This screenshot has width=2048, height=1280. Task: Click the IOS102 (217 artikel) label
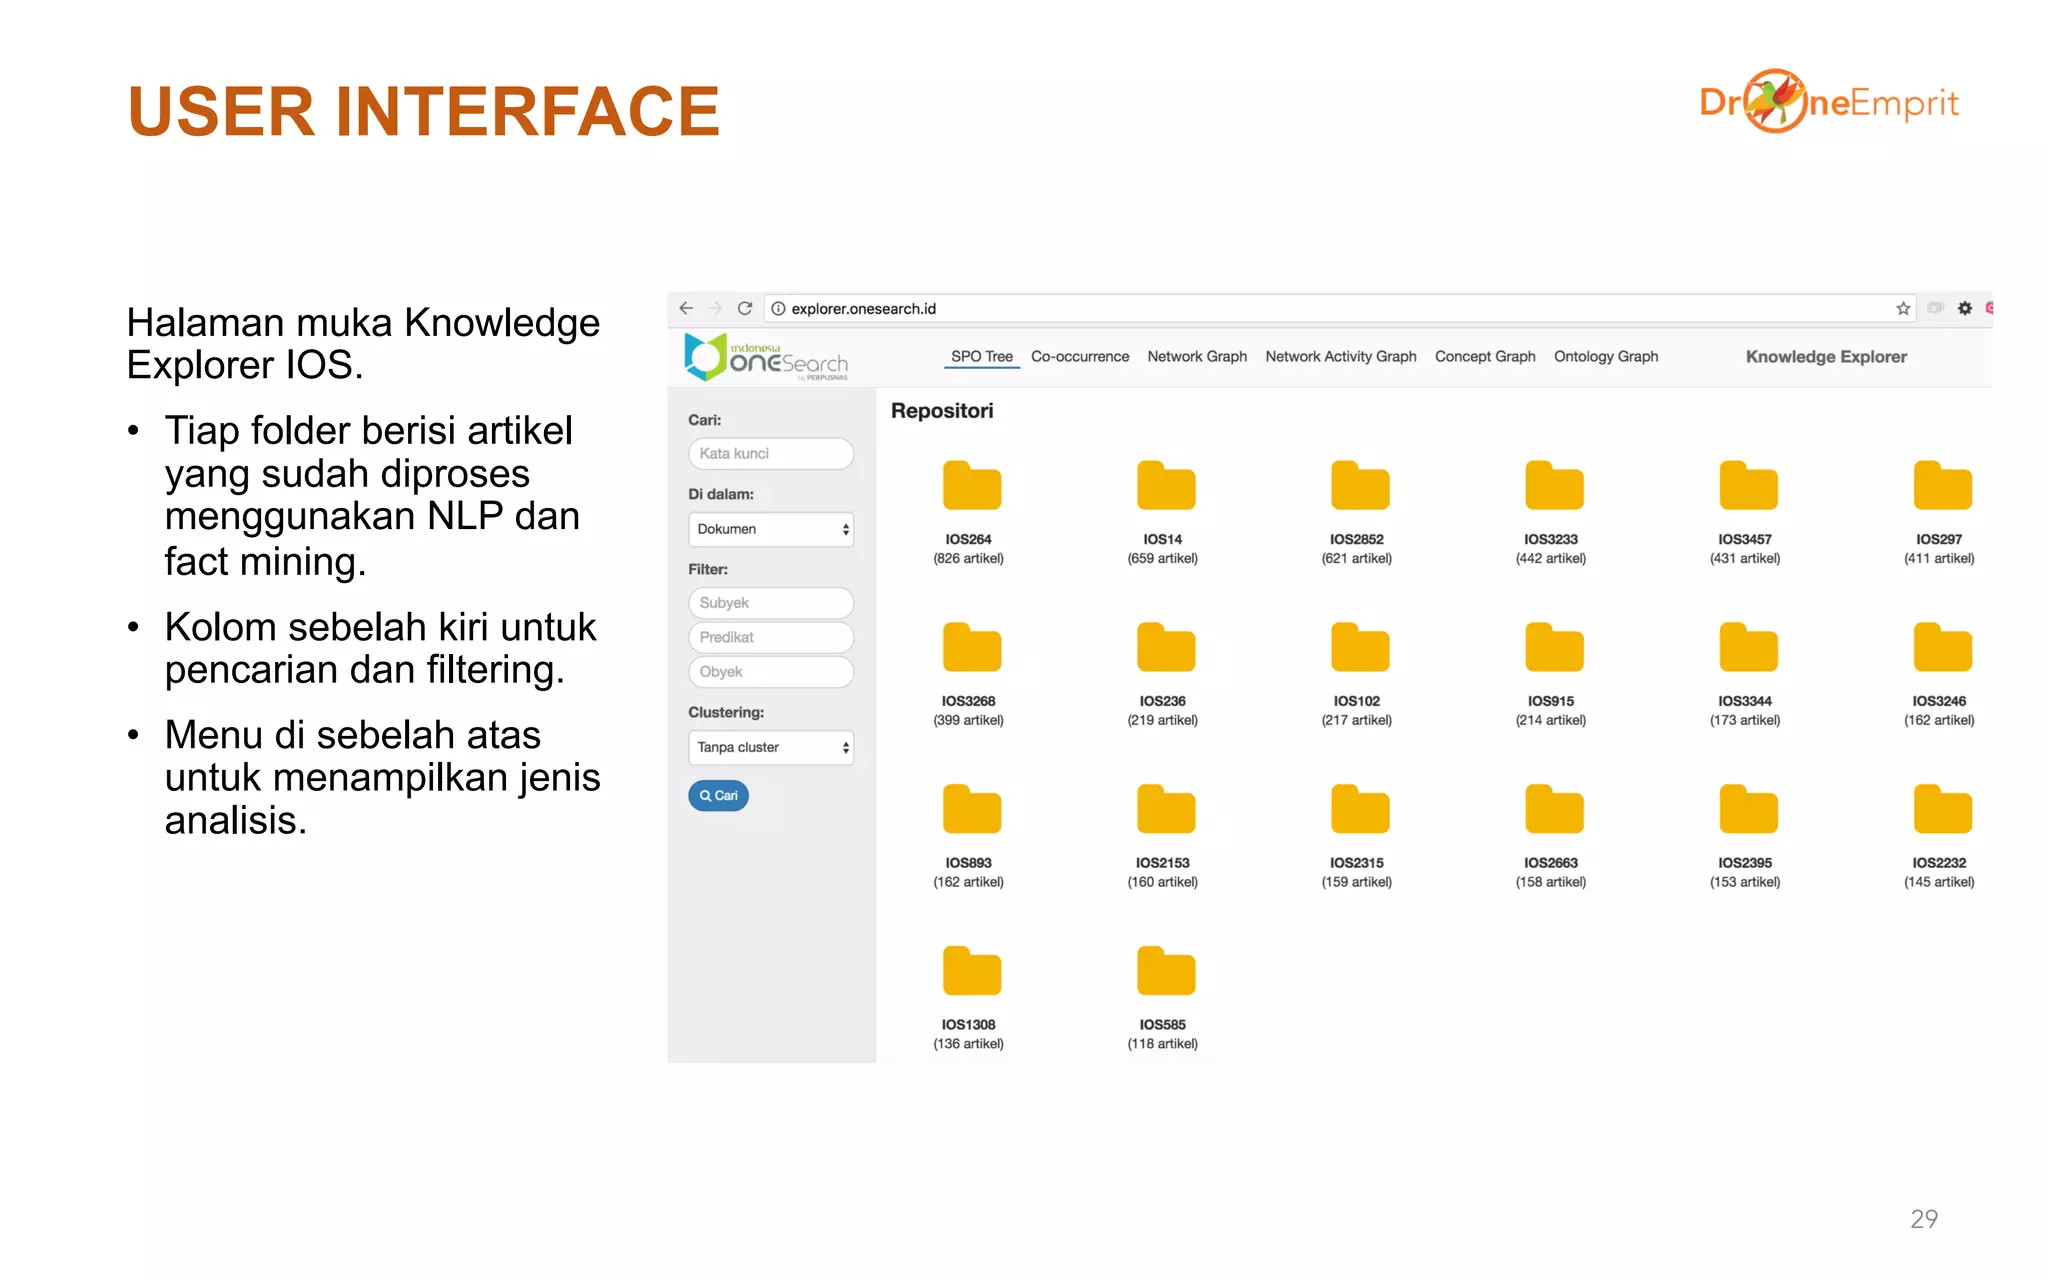tap(1356, 711)
